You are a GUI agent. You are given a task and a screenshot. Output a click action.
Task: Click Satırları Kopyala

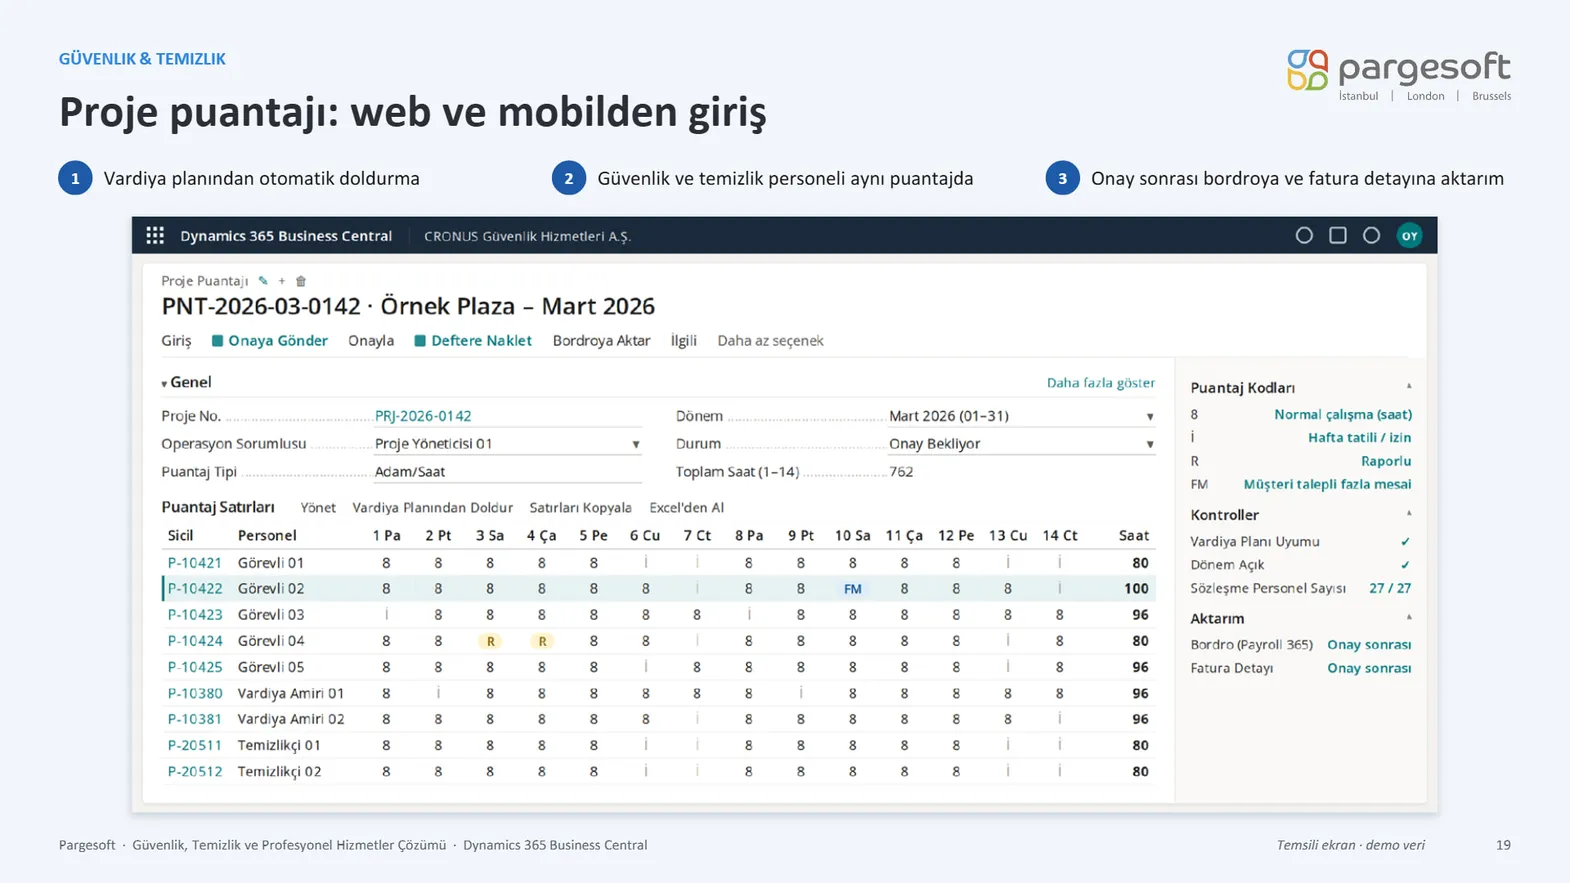[580, 508]
